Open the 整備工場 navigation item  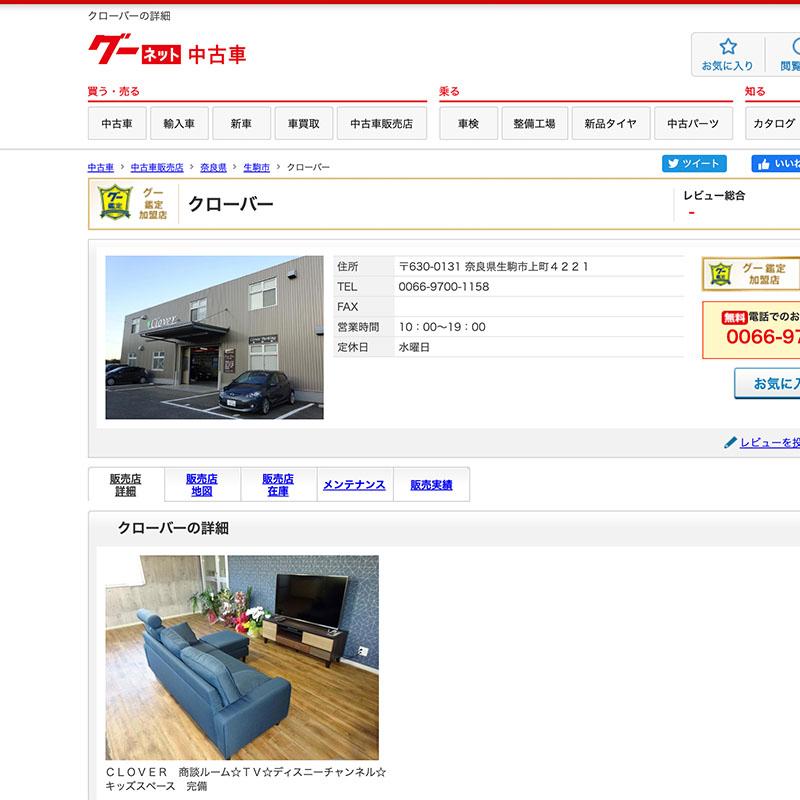(x=534, y=123)
